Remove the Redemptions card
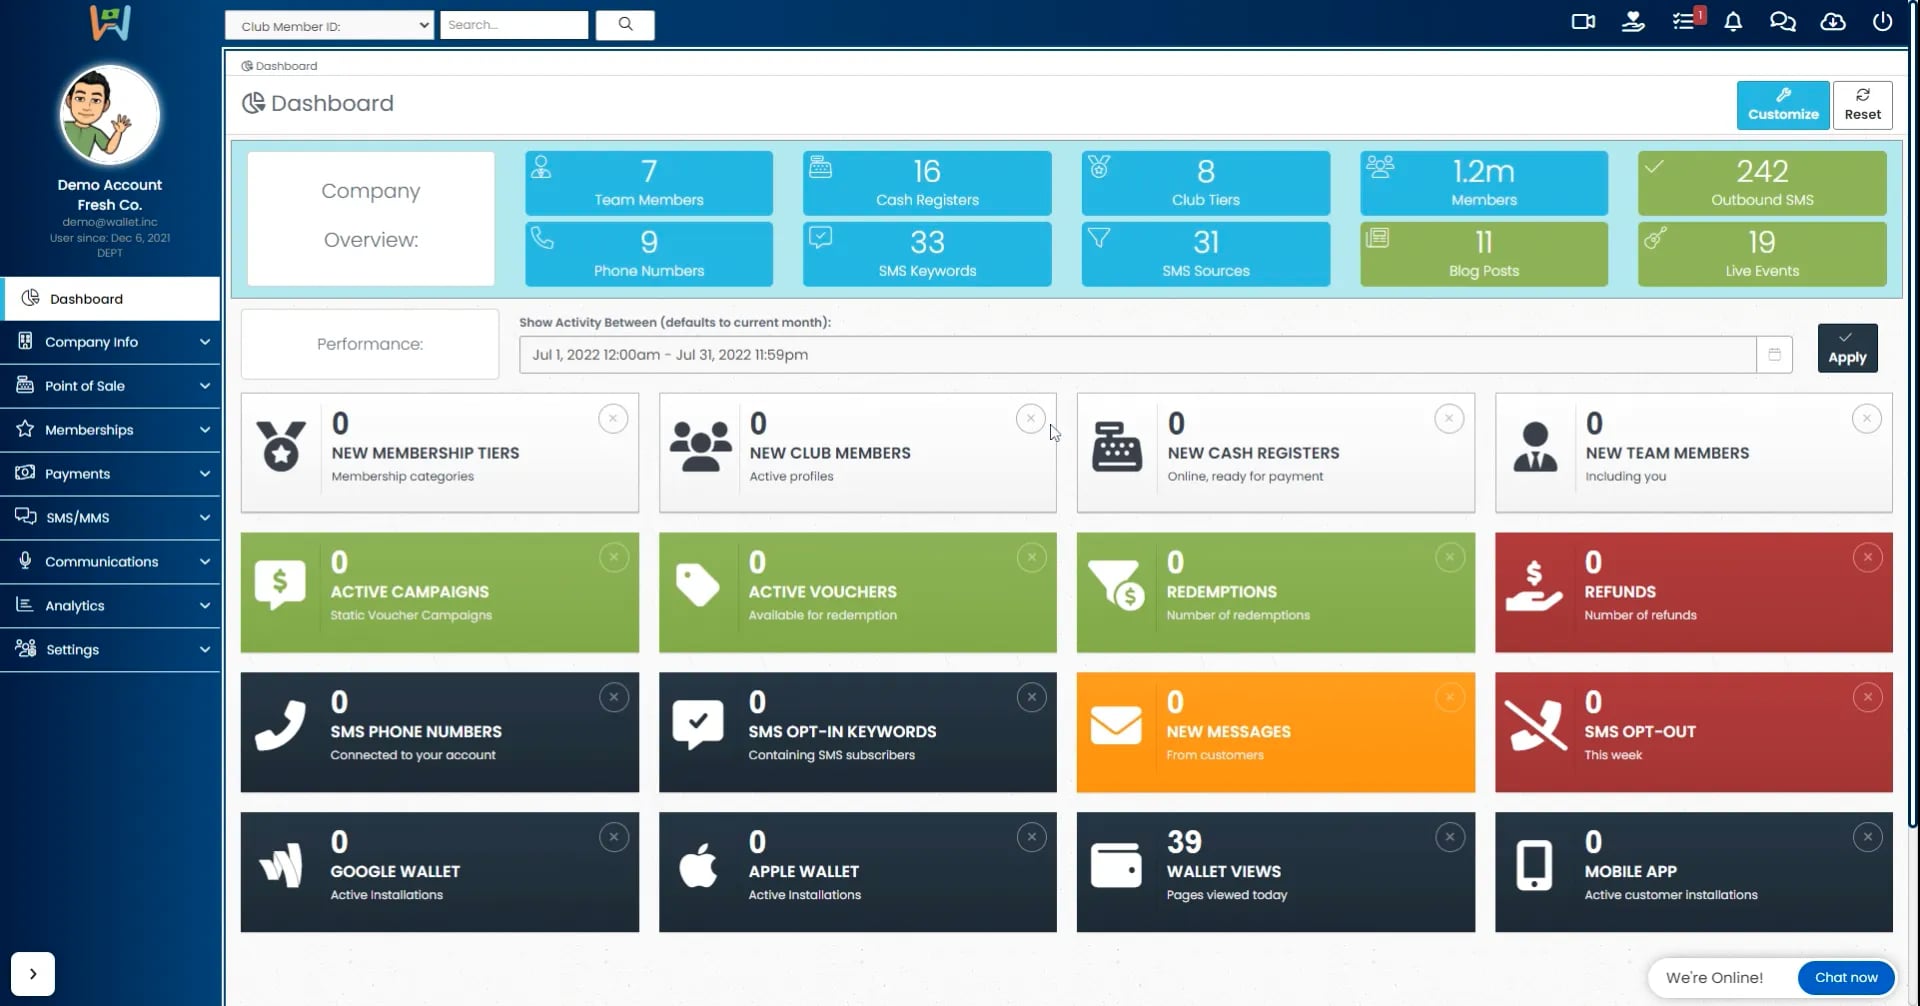The height and width of the screenshot is (1006, 1920). click(x=1450, y=557)
